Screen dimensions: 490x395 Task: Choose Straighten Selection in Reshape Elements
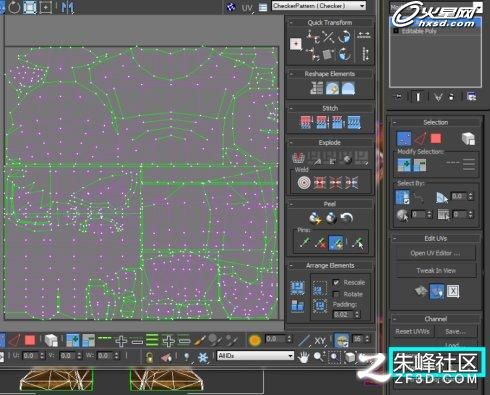(x=316, y=88)
